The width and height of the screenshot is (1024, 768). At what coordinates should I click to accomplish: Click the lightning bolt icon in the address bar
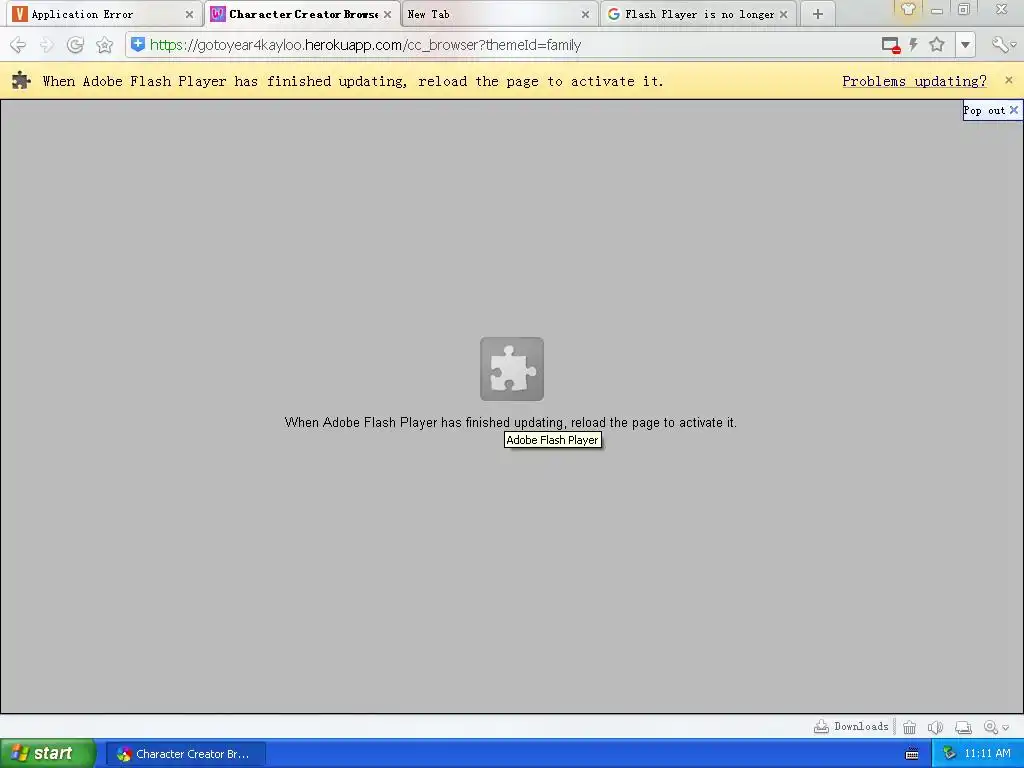click(x=914, y=45)
